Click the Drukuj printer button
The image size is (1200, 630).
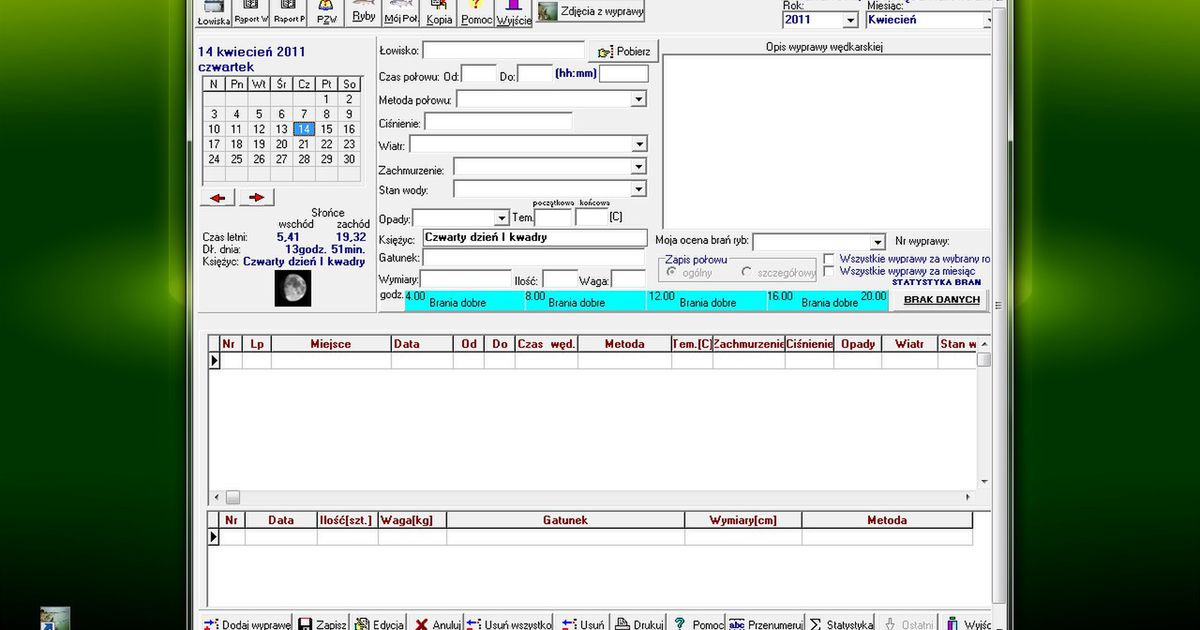(640, 624)
